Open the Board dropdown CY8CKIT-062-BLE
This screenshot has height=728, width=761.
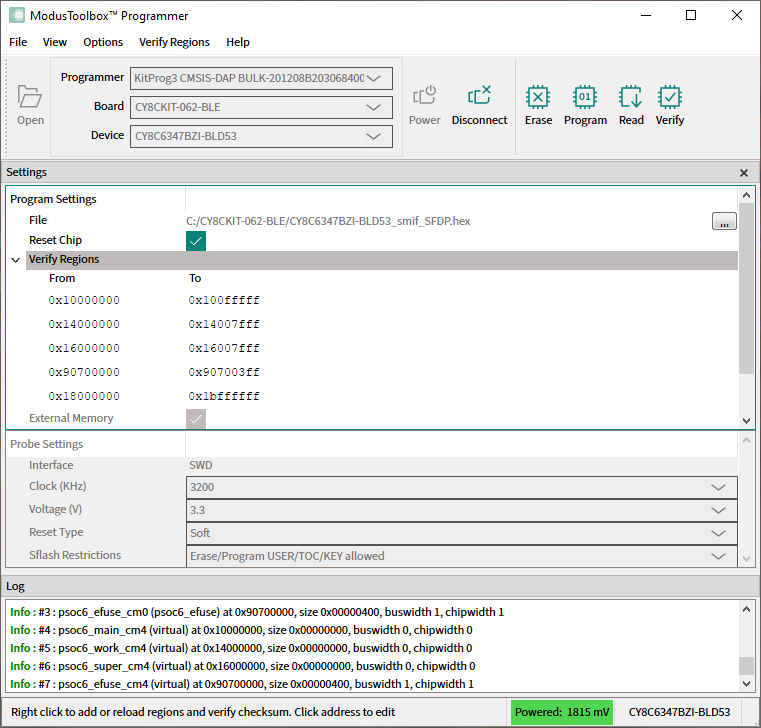(374, 107)
